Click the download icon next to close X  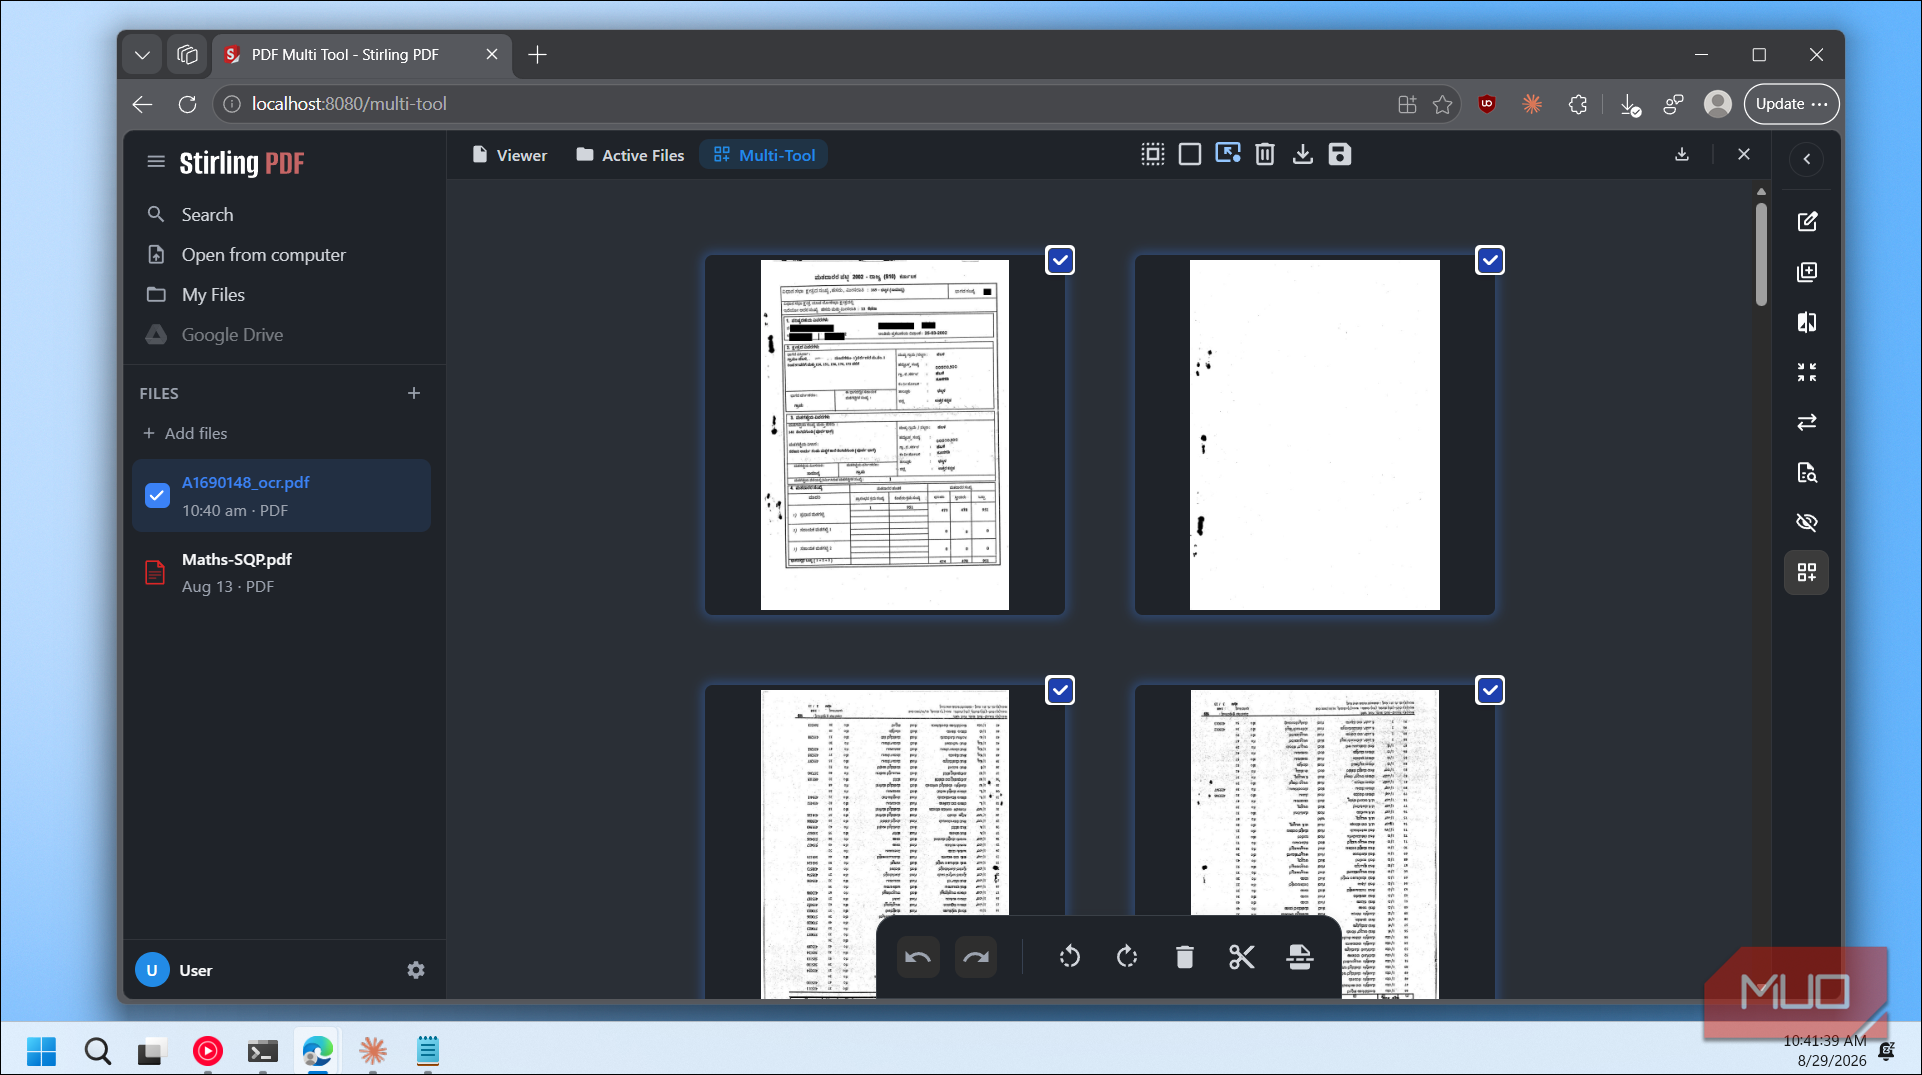(1682, 154)
